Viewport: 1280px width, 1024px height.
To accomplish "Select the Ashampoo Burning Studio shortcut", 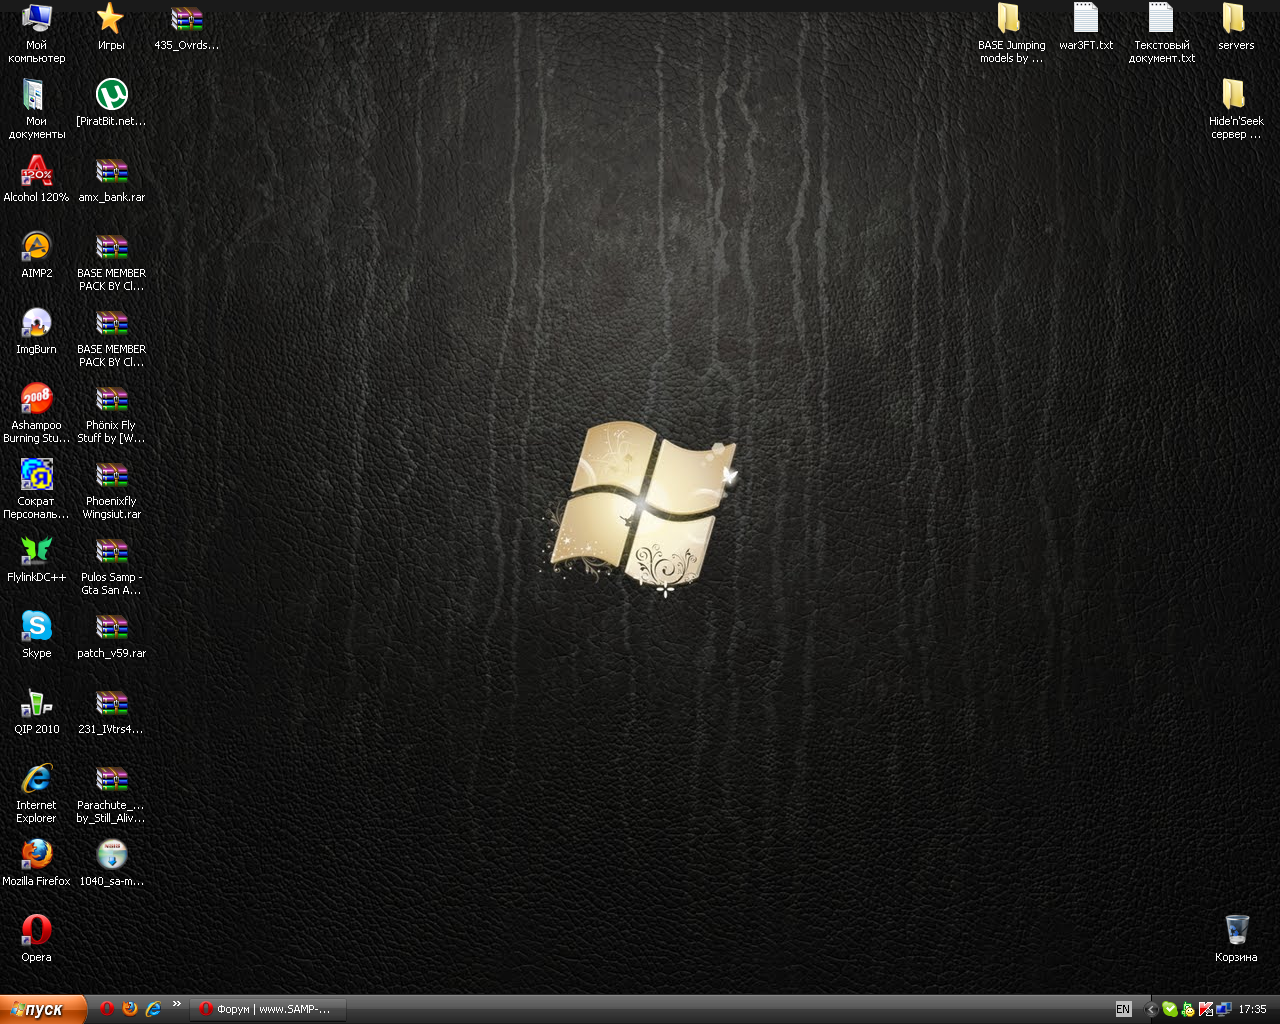I will pyautogui.click(x=37, y=413).
